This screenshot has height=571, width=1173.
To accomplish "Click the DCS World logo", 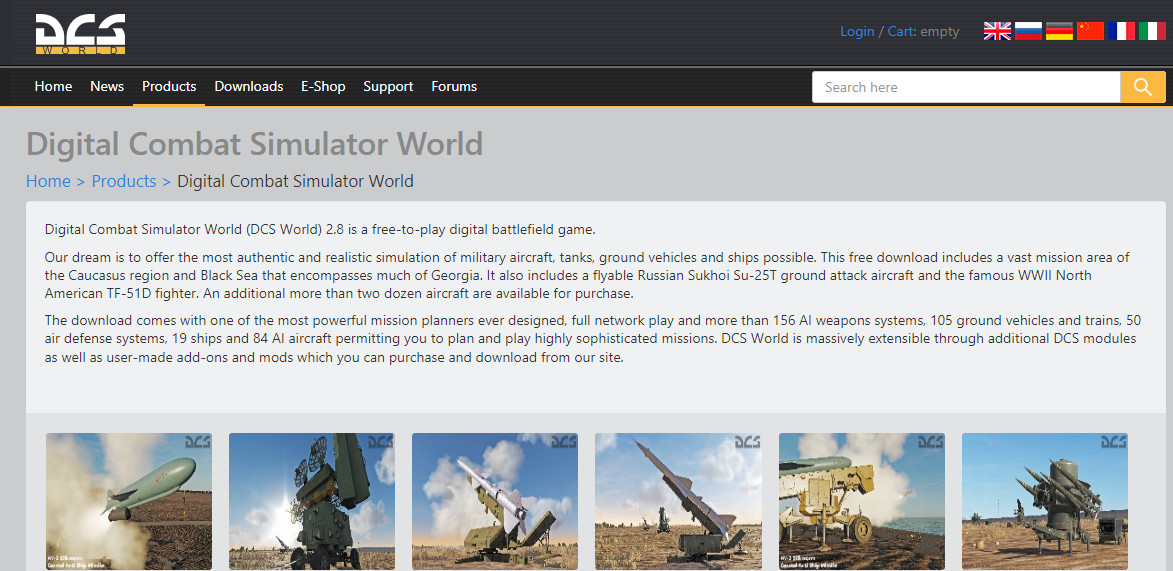I will [80, 34].
